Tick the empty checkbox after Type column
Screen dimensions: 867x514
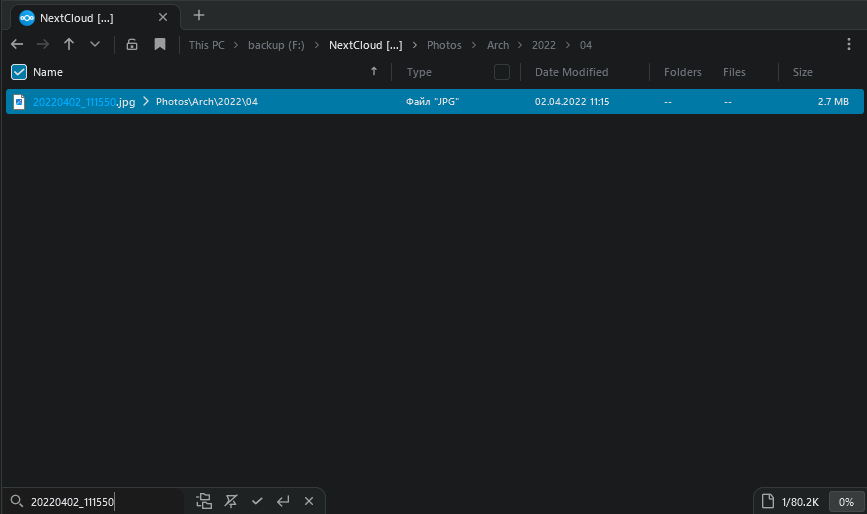[x=502, y=72]
